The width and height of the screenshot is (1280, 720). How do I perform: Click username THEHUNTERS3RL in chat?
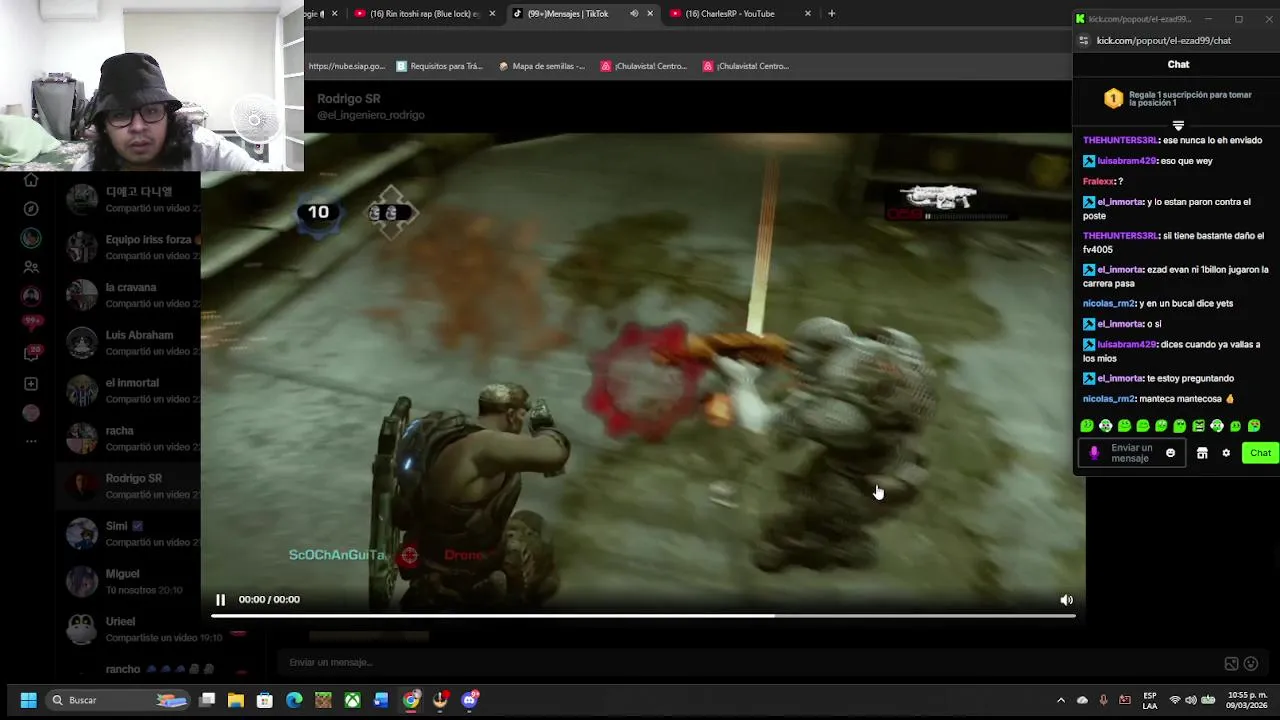point(1120,140)
